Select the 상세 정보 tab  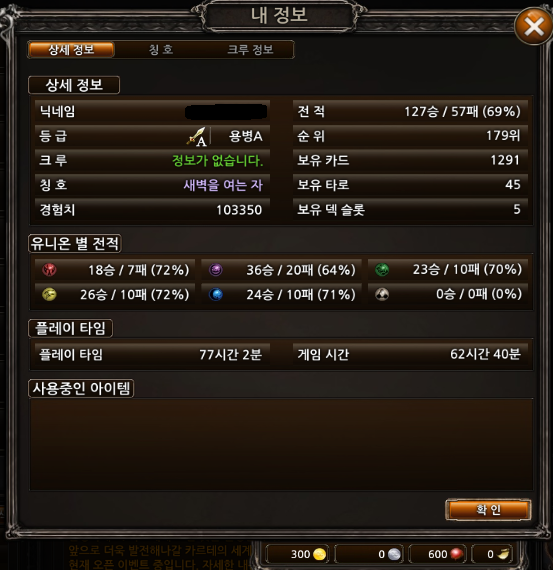(x=71, y=49)
